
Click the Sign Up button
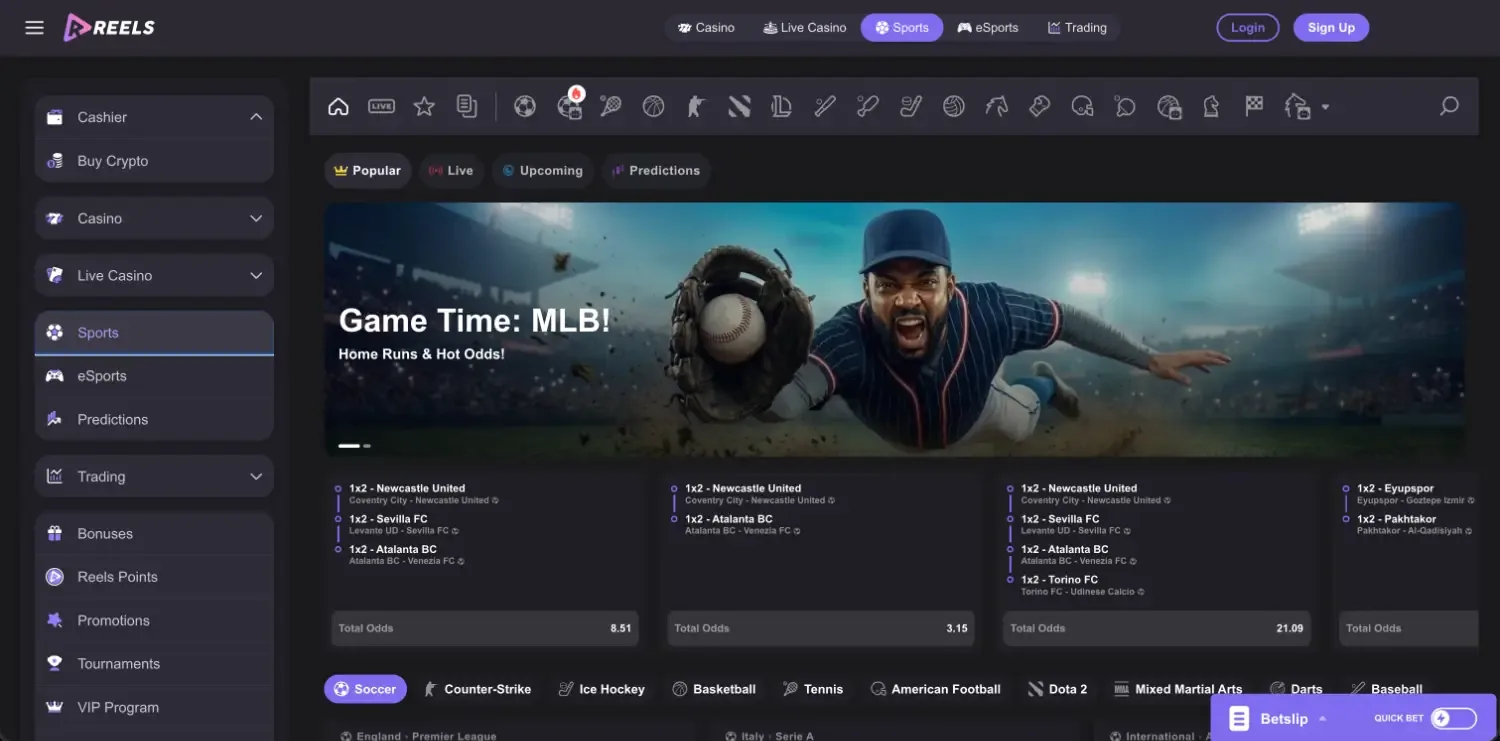coord(1331,28)
